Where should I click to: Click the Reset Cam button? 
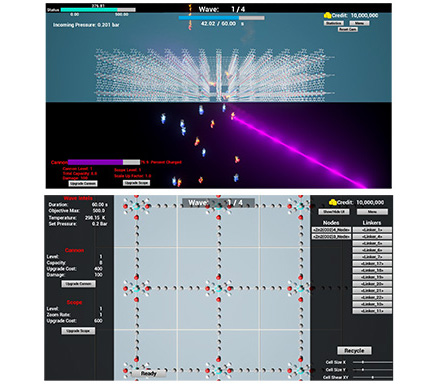(348, 29)
